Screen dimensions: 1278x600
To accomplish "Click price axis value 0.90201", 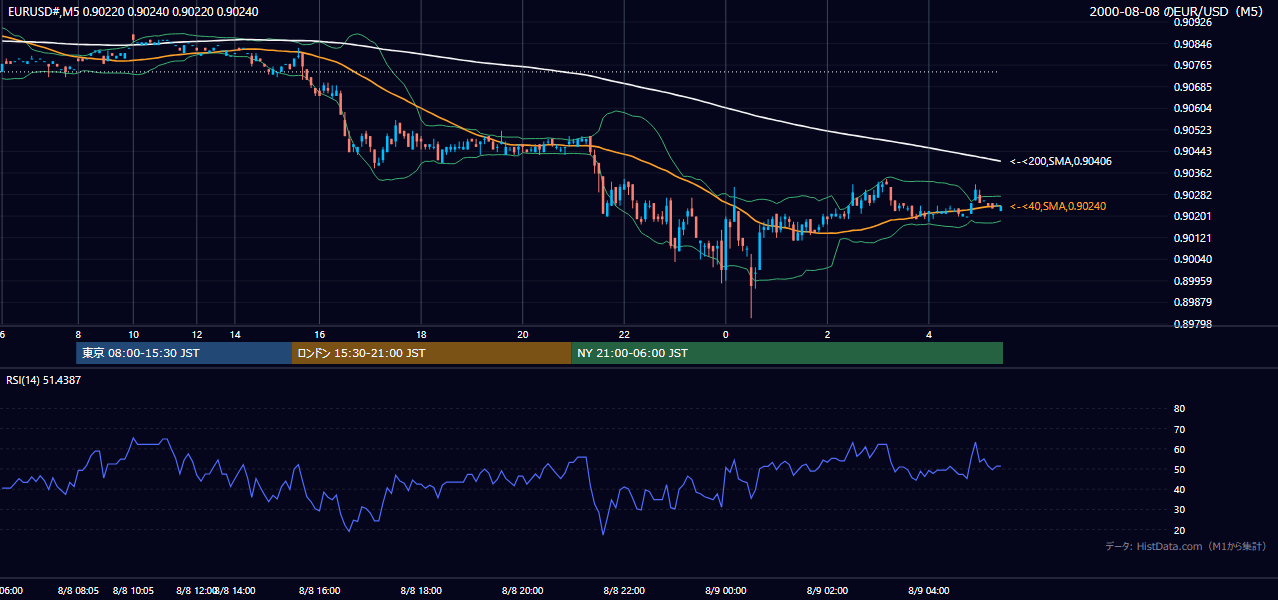I will [1193, 216].
